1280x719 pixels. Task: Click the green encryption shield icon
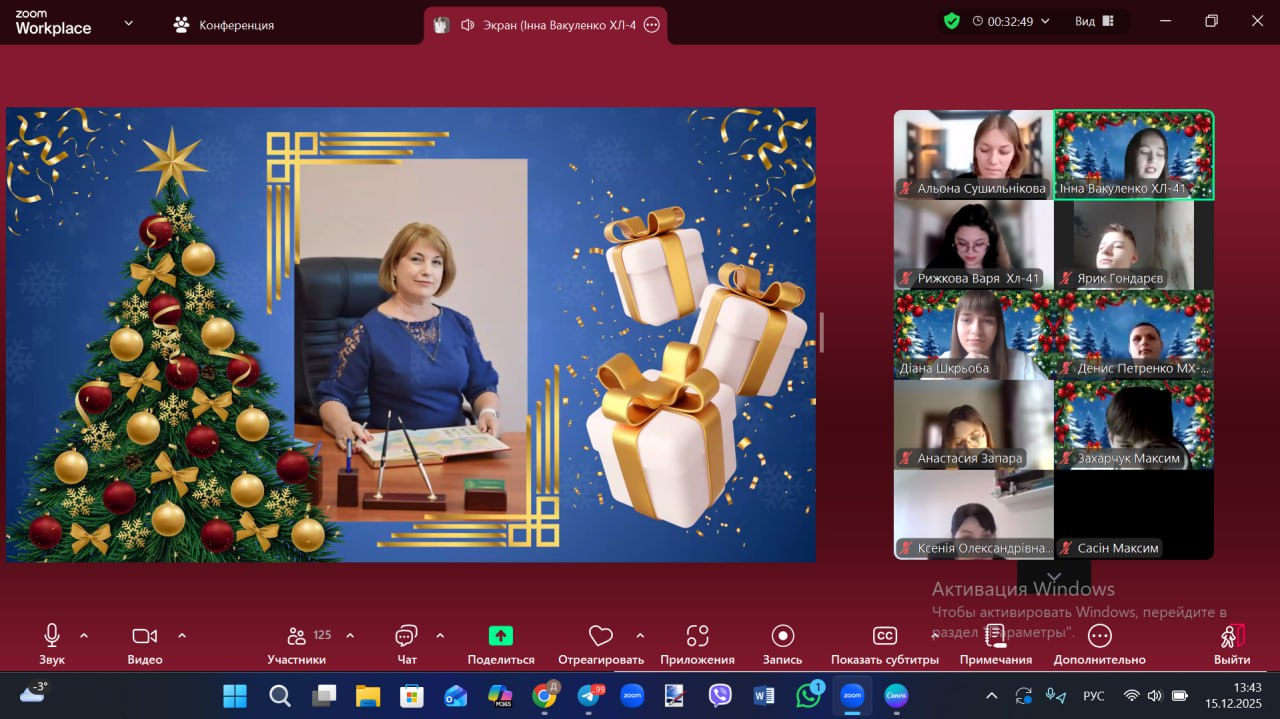pos(951,21)
